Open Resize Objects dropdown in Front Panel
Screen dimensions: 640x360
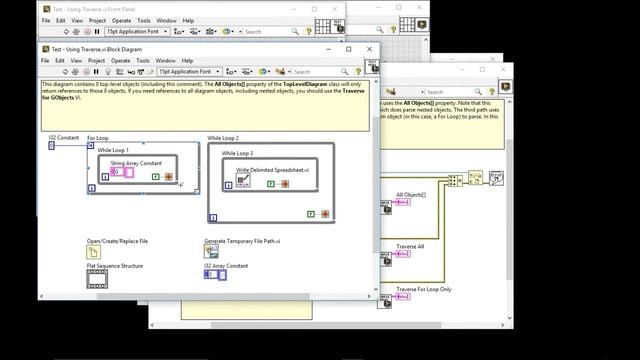coord(211,31)
